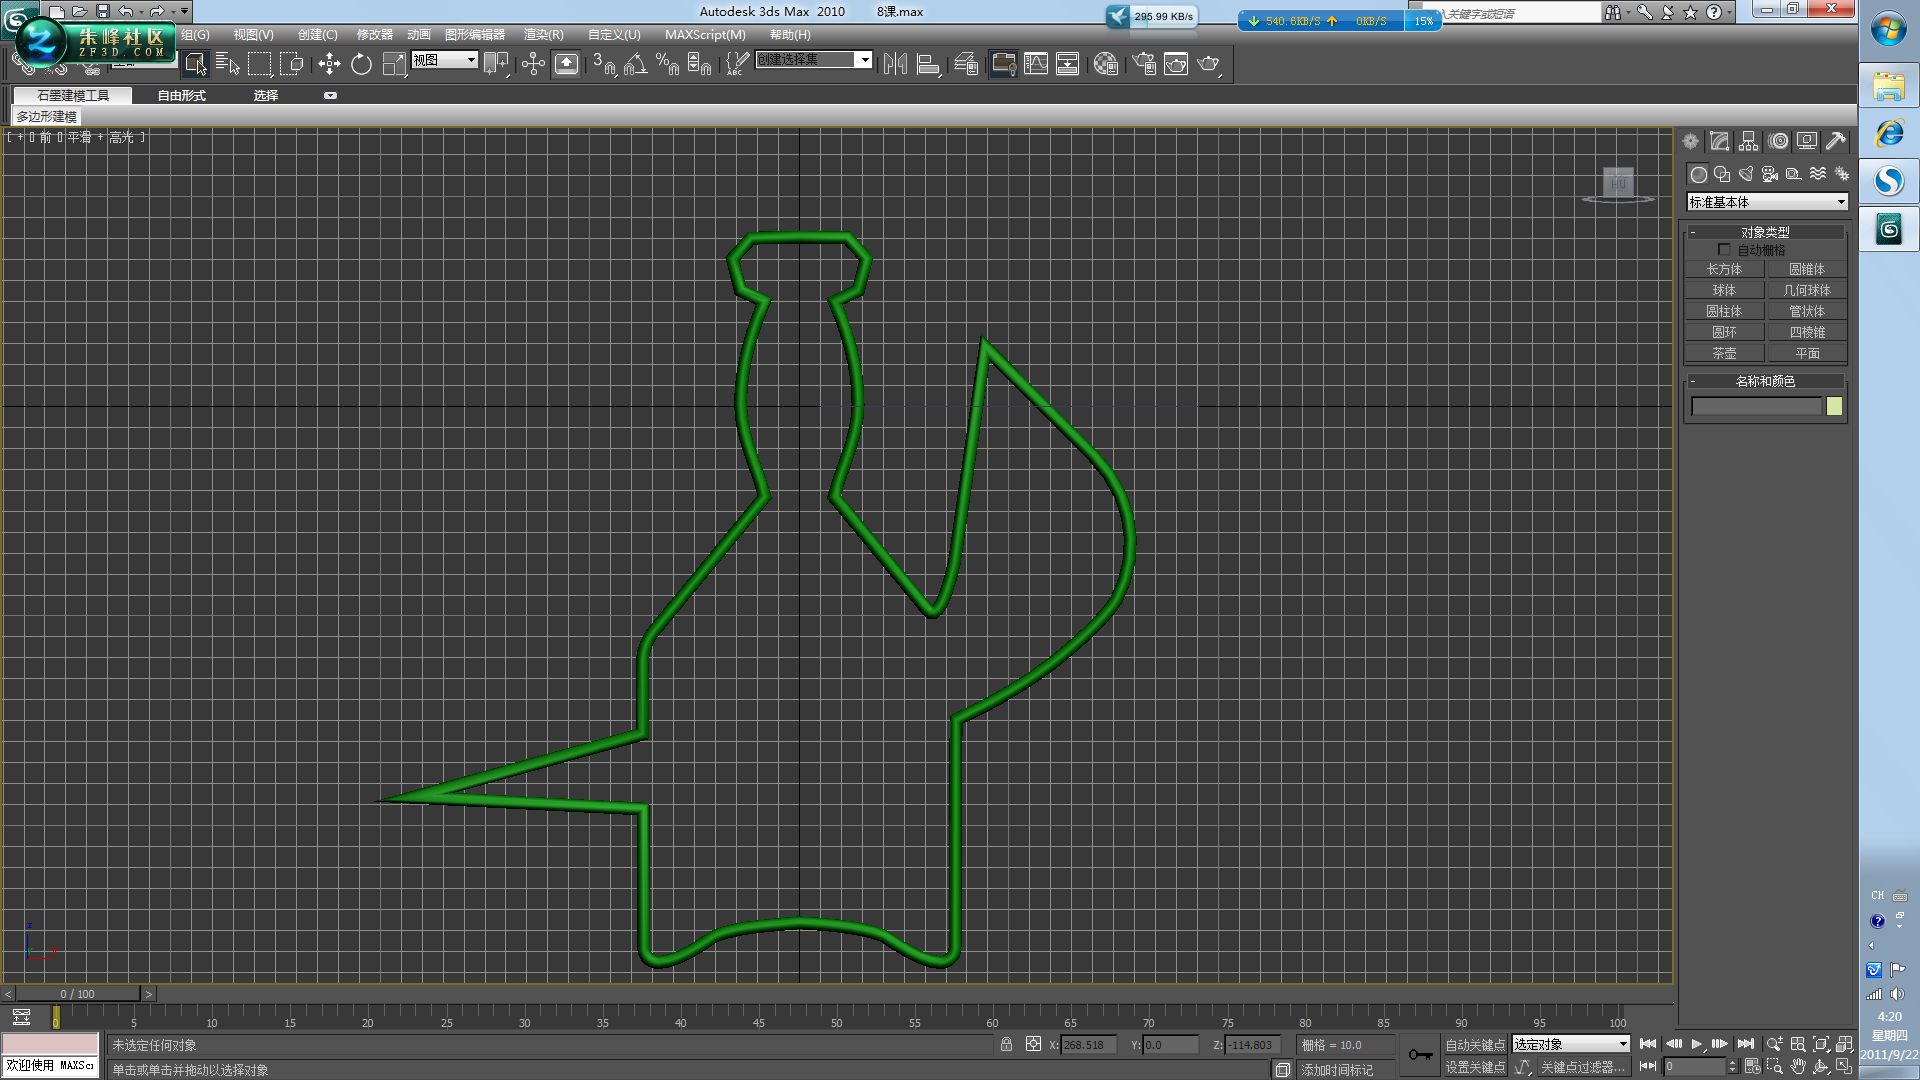Open Rendered Frame Window icon
The height and width of the screenshot is (1080, 1920).
[1176, 64]
